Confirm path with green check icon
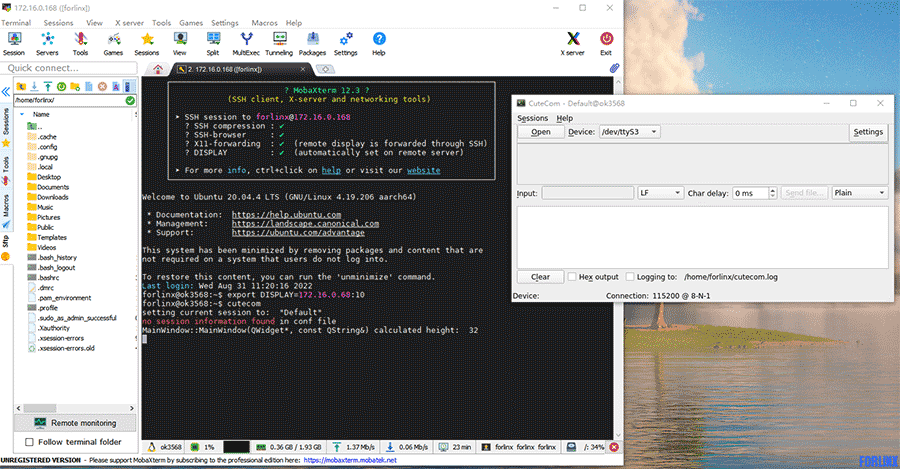 click(130, 100)
